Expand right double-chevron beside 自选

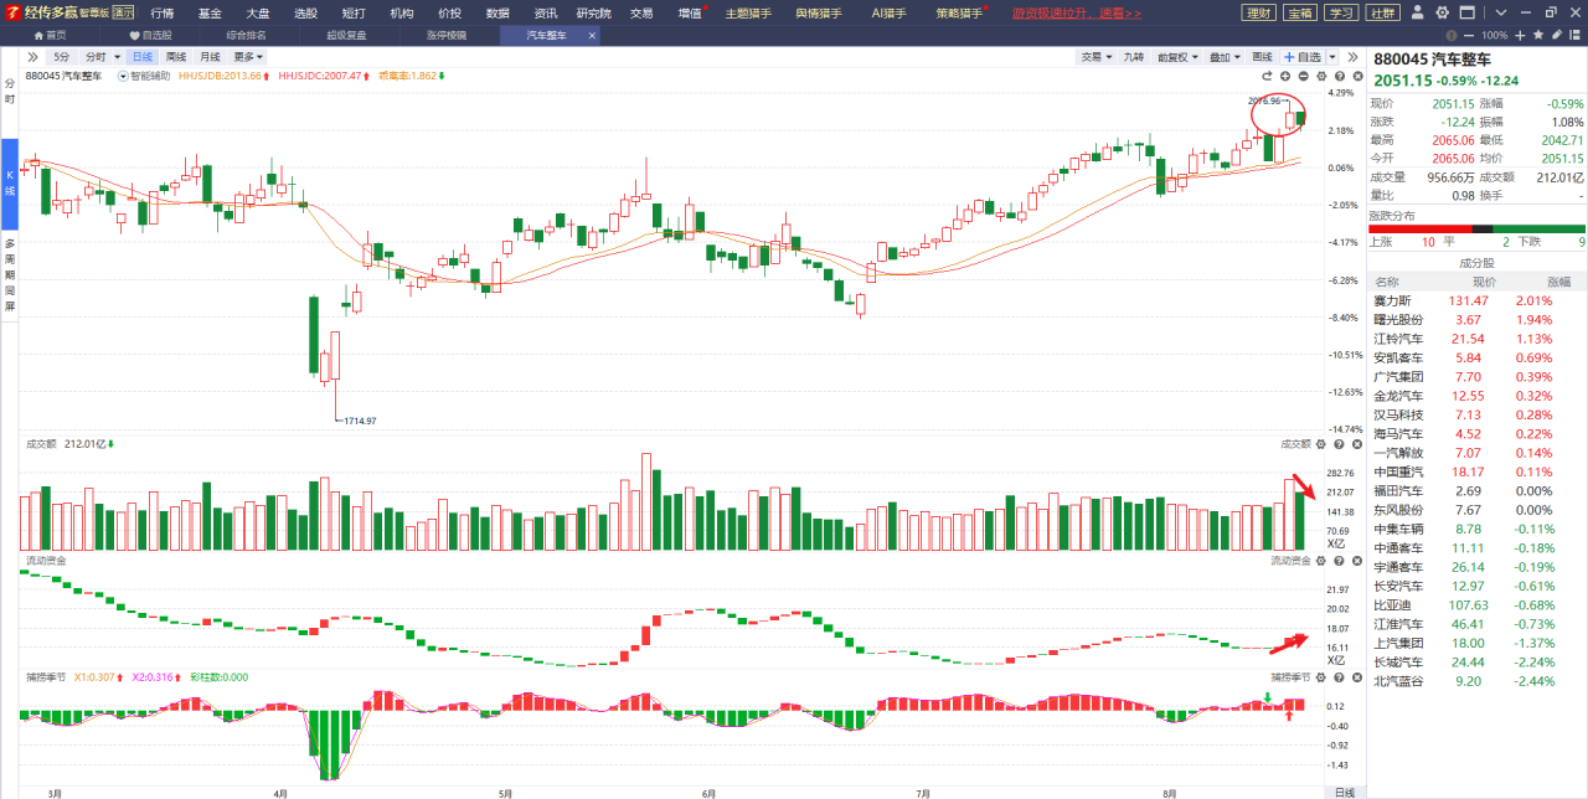coord(1353,57)
